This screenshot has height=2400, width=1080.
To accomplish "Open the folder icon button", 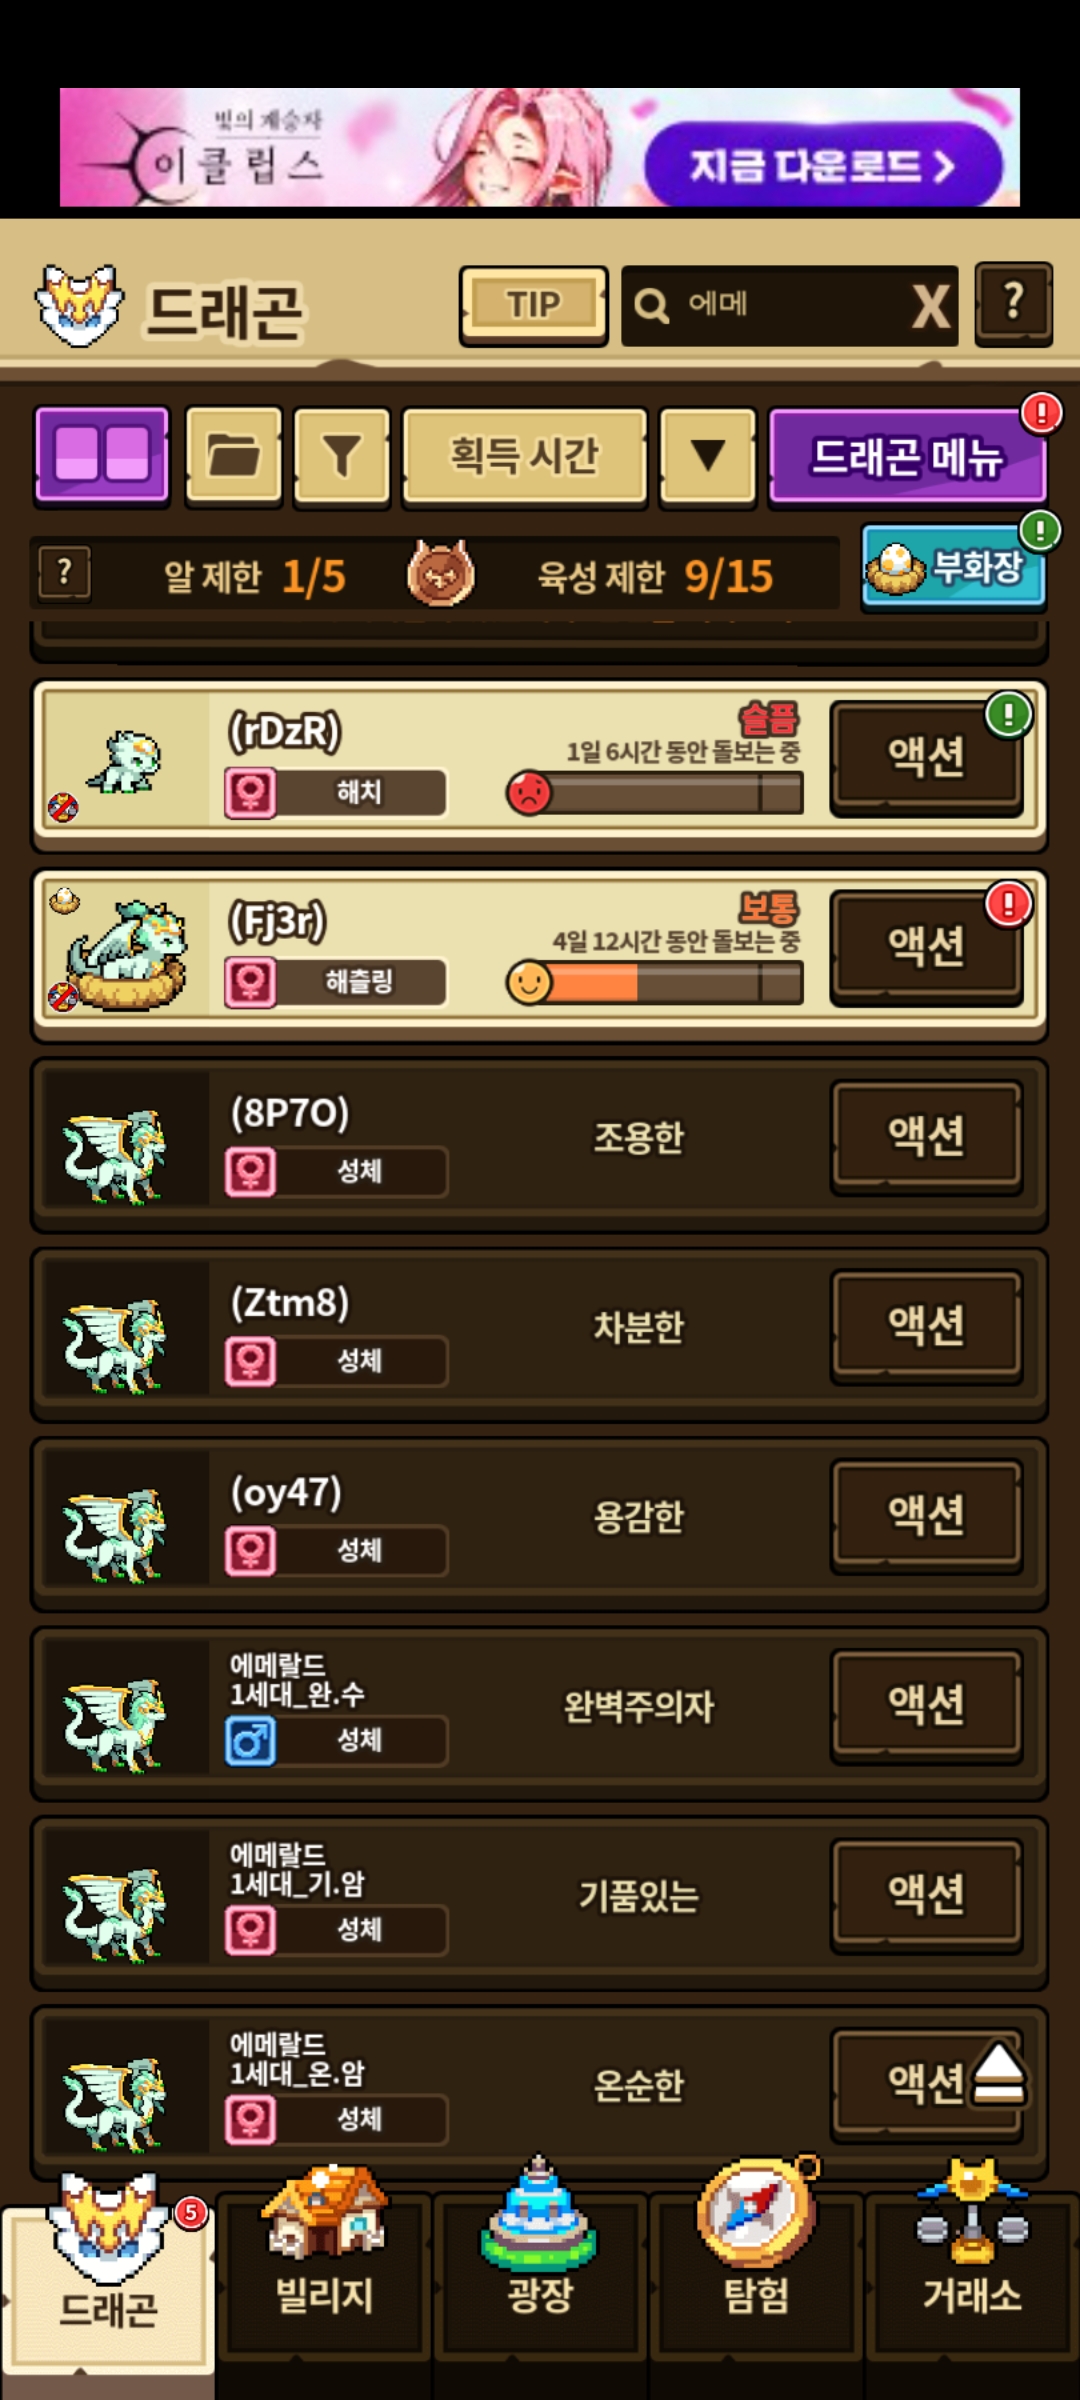I will pos(233,456).
